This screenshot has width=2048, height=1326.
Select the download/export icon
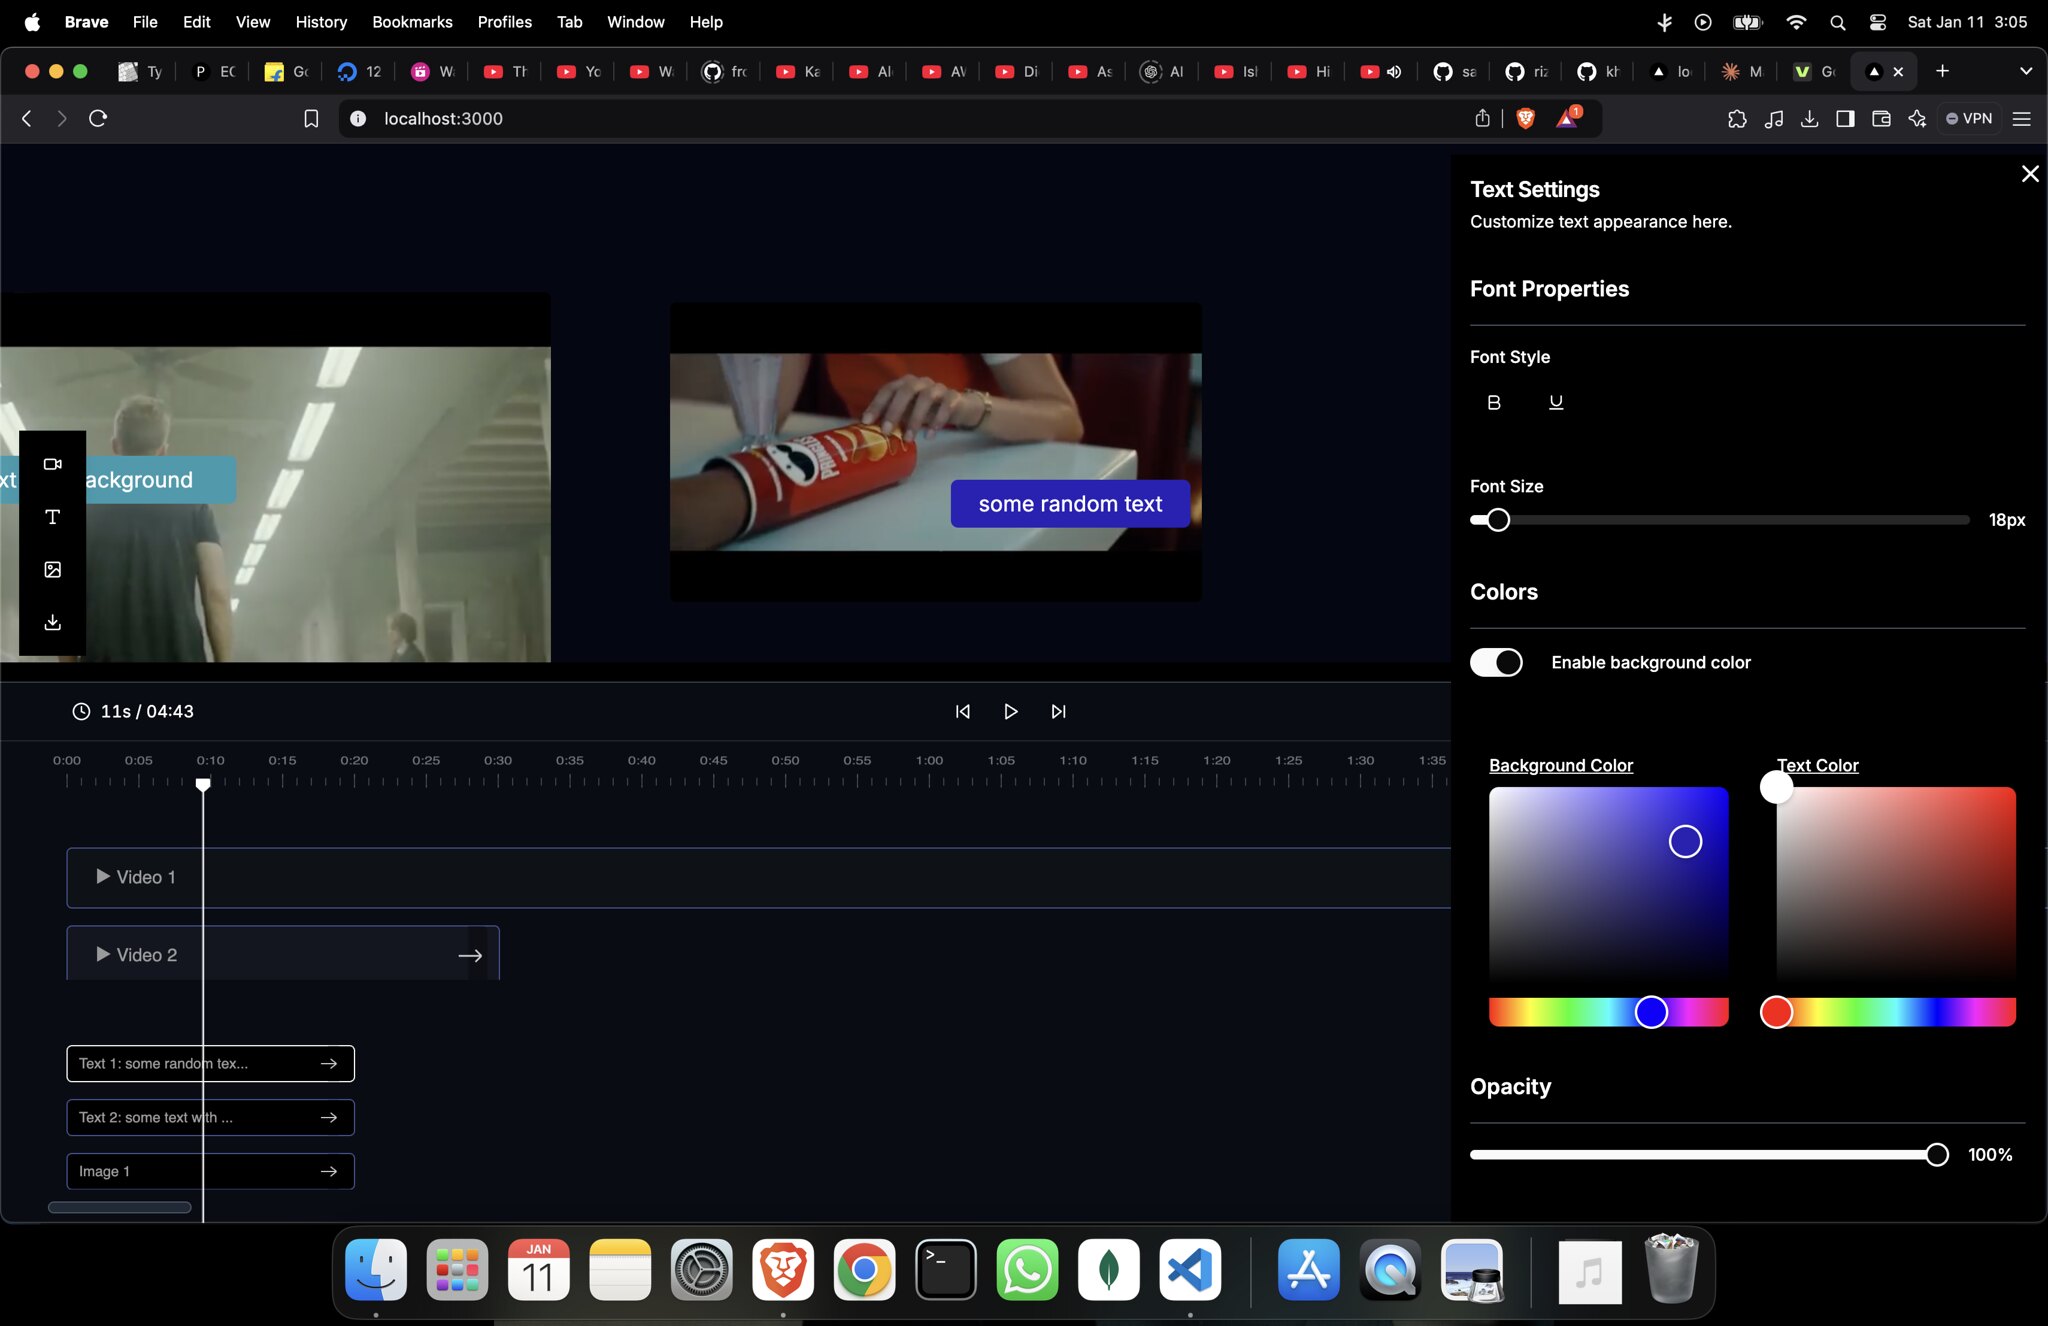[x=52, y=623]
